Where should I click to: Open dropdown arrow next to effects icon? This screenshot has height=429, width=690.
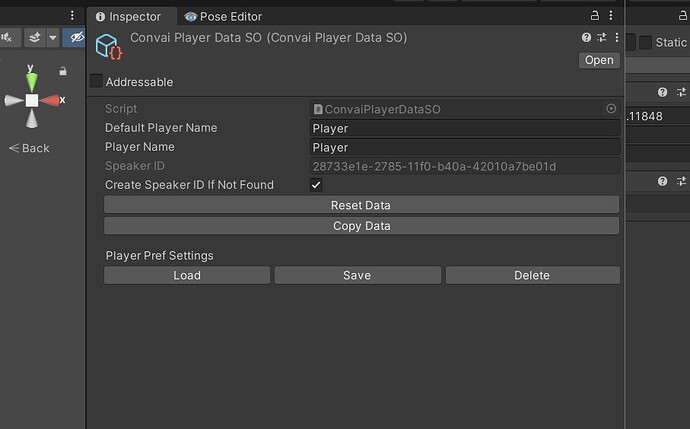(x=53, y=37)
